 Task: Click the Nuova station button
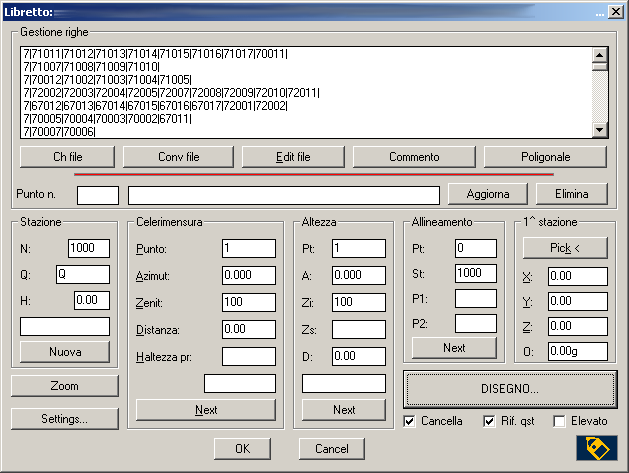(65, 352)
